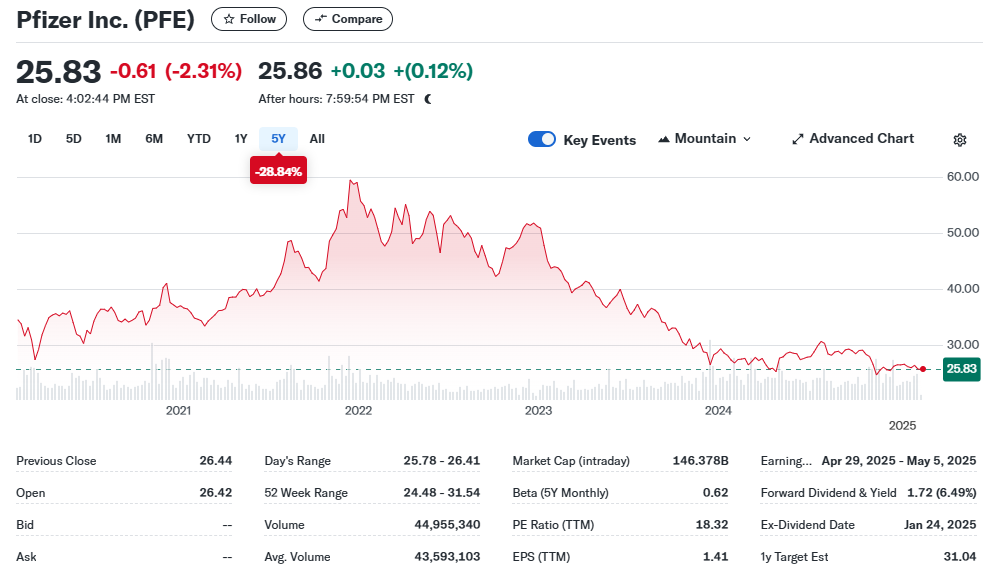
Task: Click the 1y Target Est value 31.04
Action: coord(960,556)
